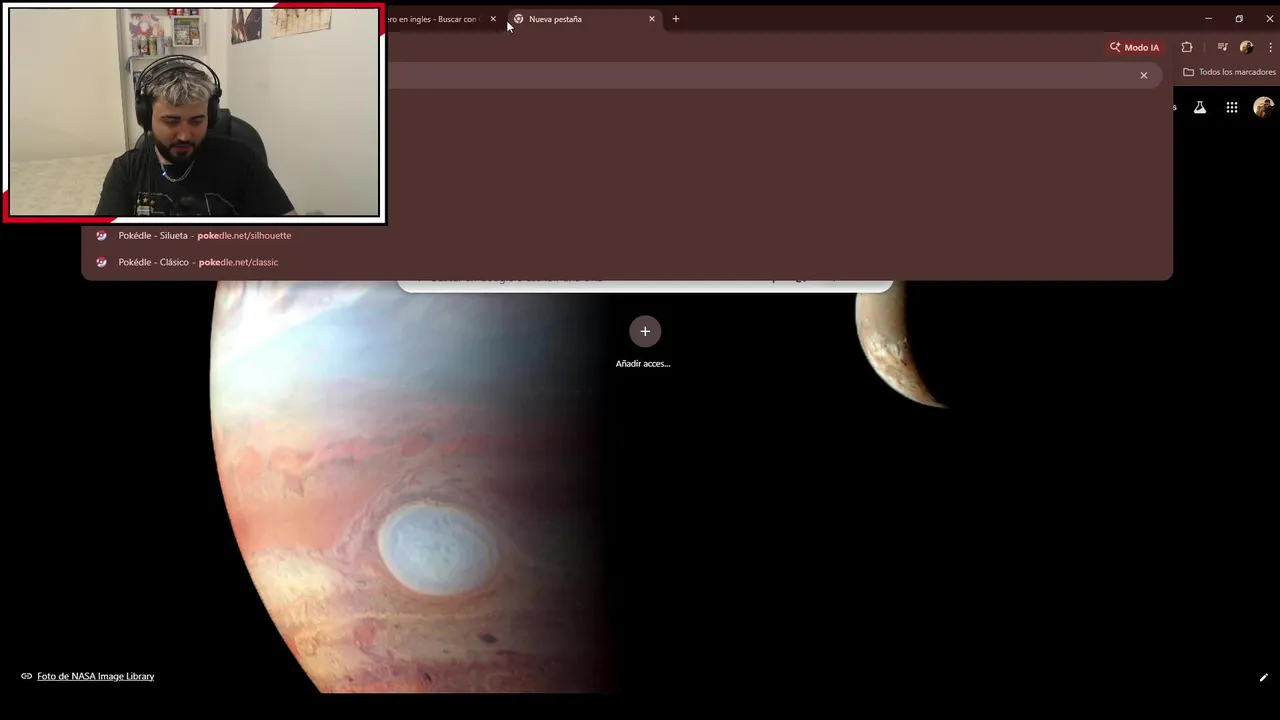Open Todos los marcadores folder
This screenshot has height=720, width=1280.
(1229, 72)
